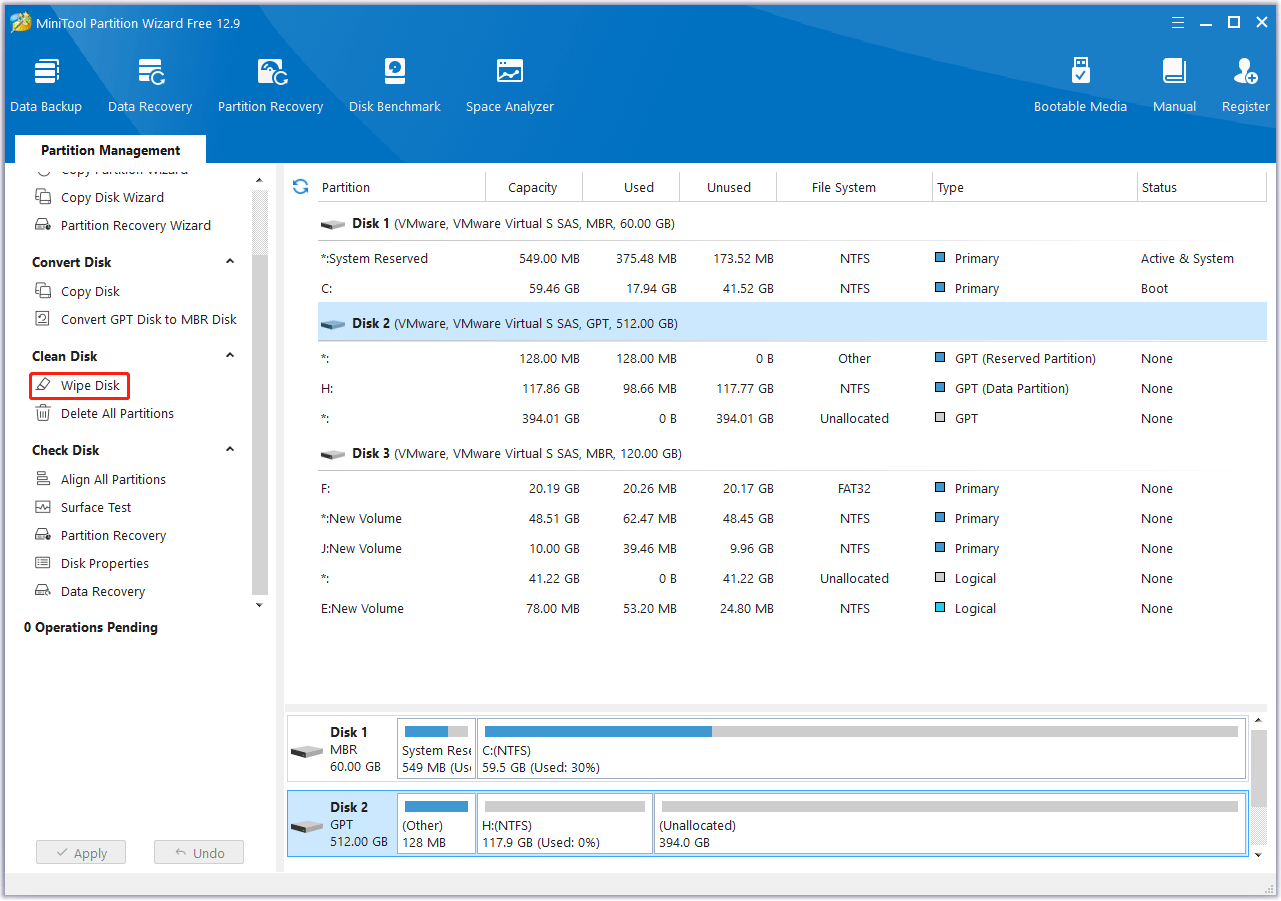Sort by the Used column header

coord(631,187)
